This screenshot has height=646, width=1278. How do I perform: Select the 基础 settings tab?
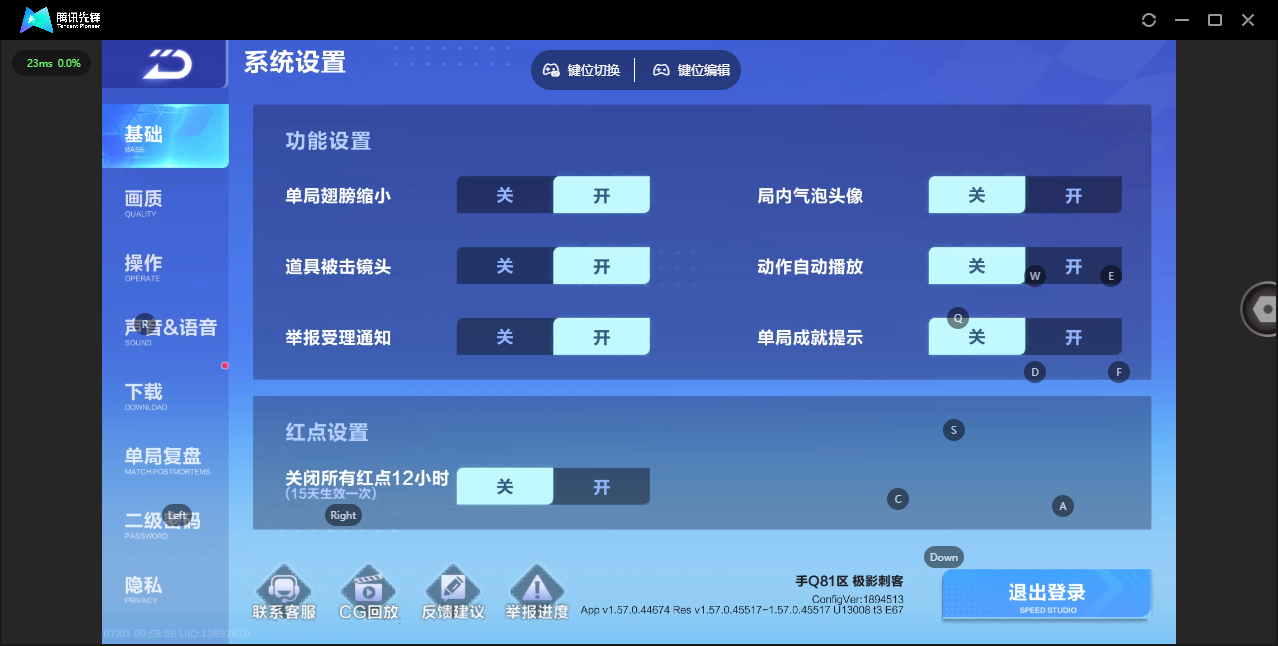pyautogui.click(x=165, y=136)
